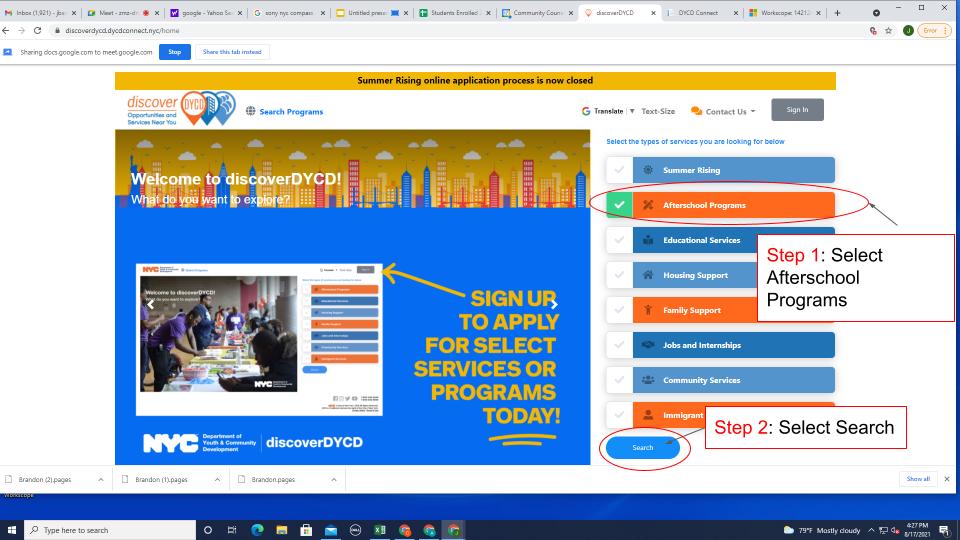
Task: Open the Windows Start menu
Action: pyautogui.click(x=11, y=530)
